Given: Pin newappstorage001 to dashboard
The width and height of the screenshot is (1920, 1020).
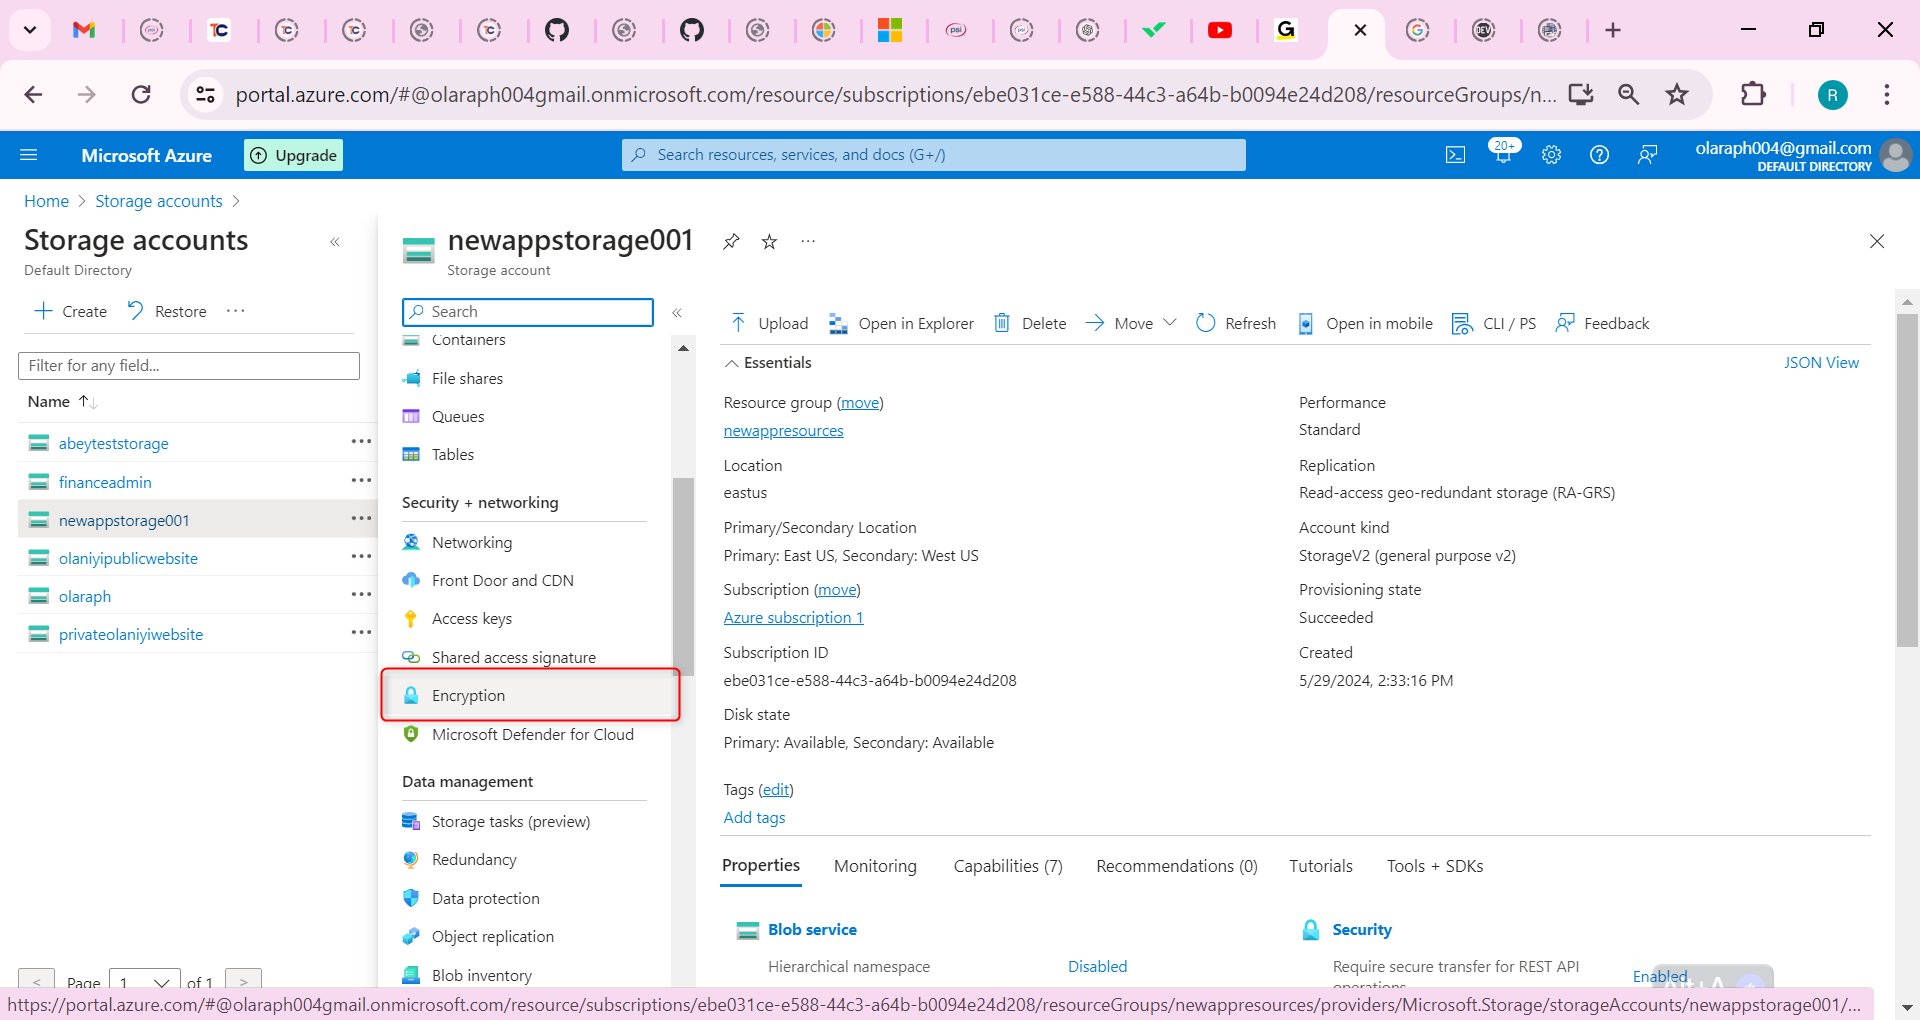Looking at the screenshot, I should pyautogui.click(x=731, y=242).
